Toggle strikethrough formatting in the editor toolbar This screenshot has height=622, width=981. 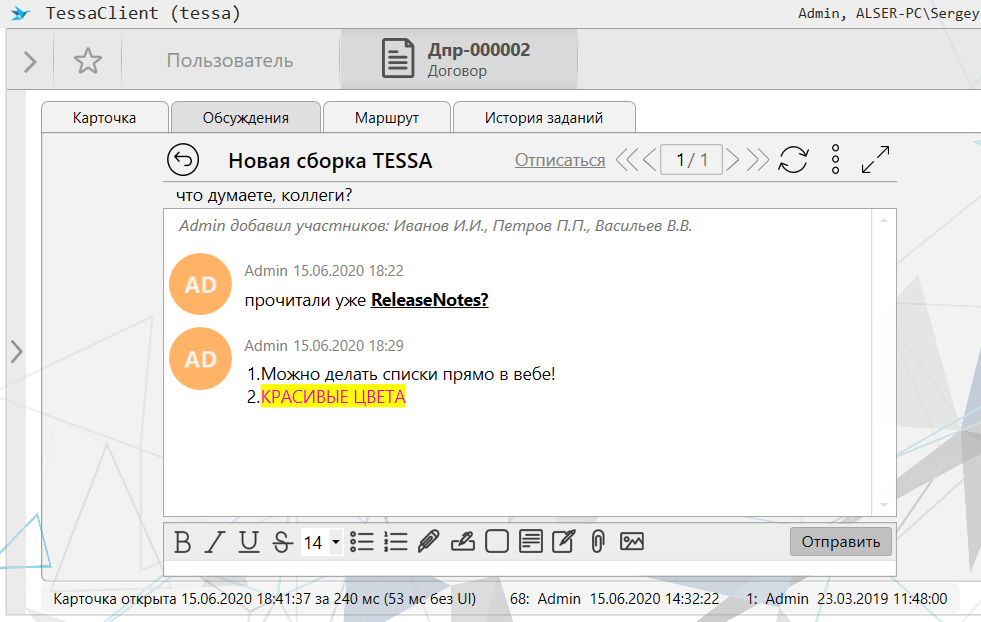[x=282, y=542]
